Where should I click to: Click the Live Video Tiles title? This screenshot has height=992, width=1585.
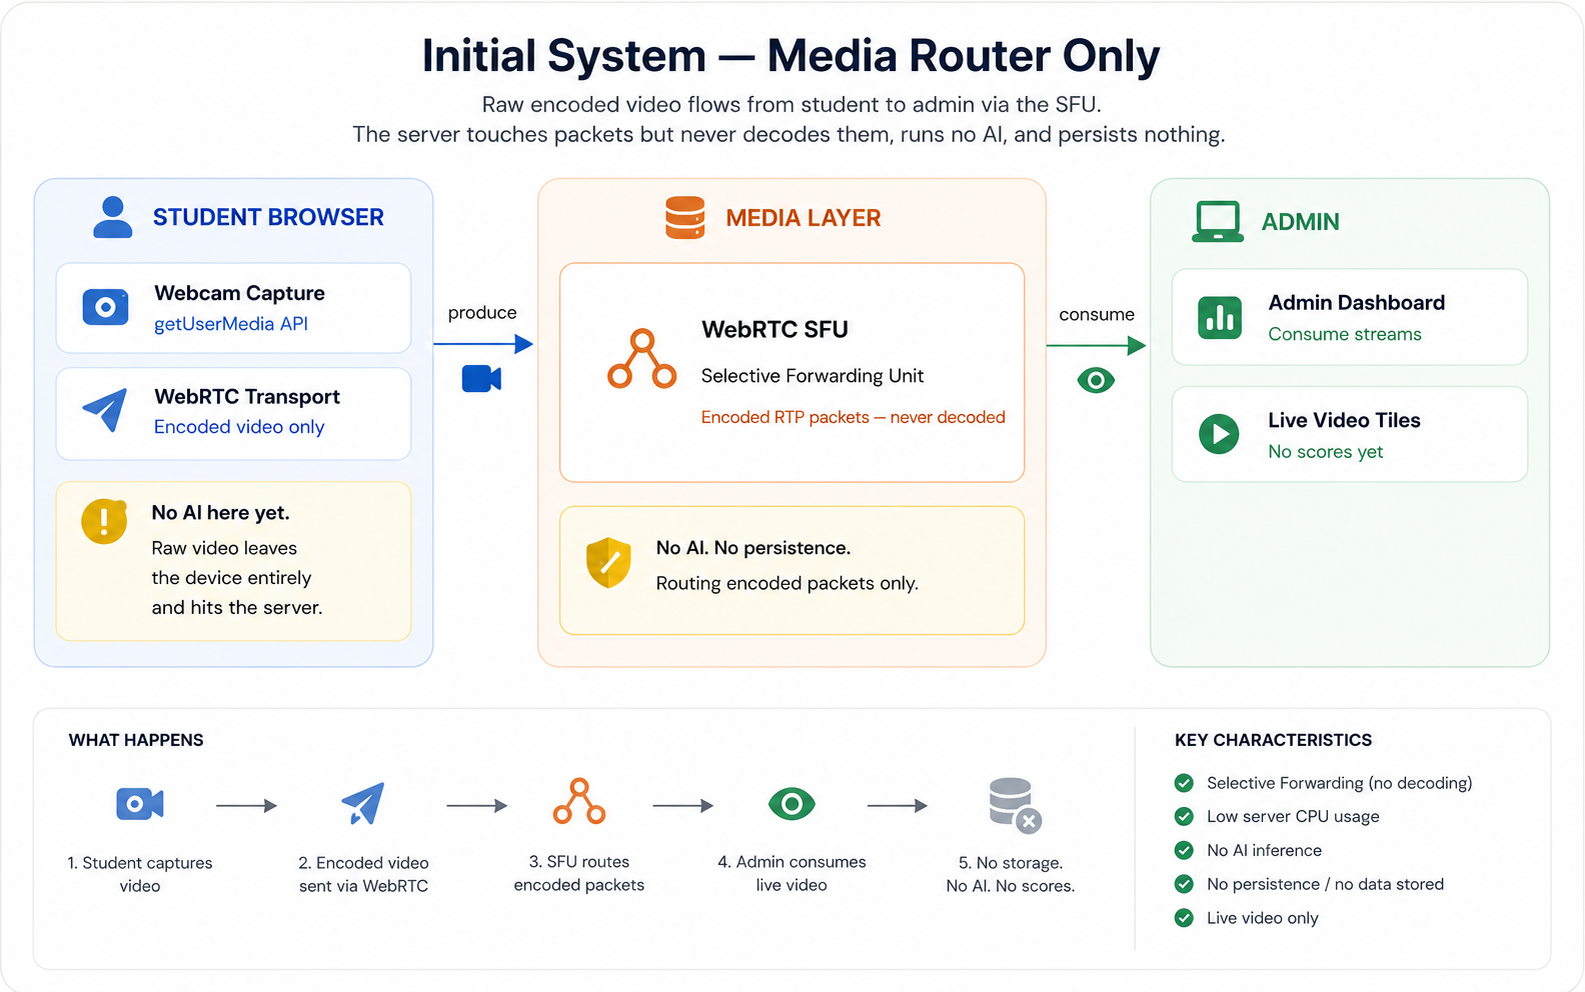tap(1344, 420)
